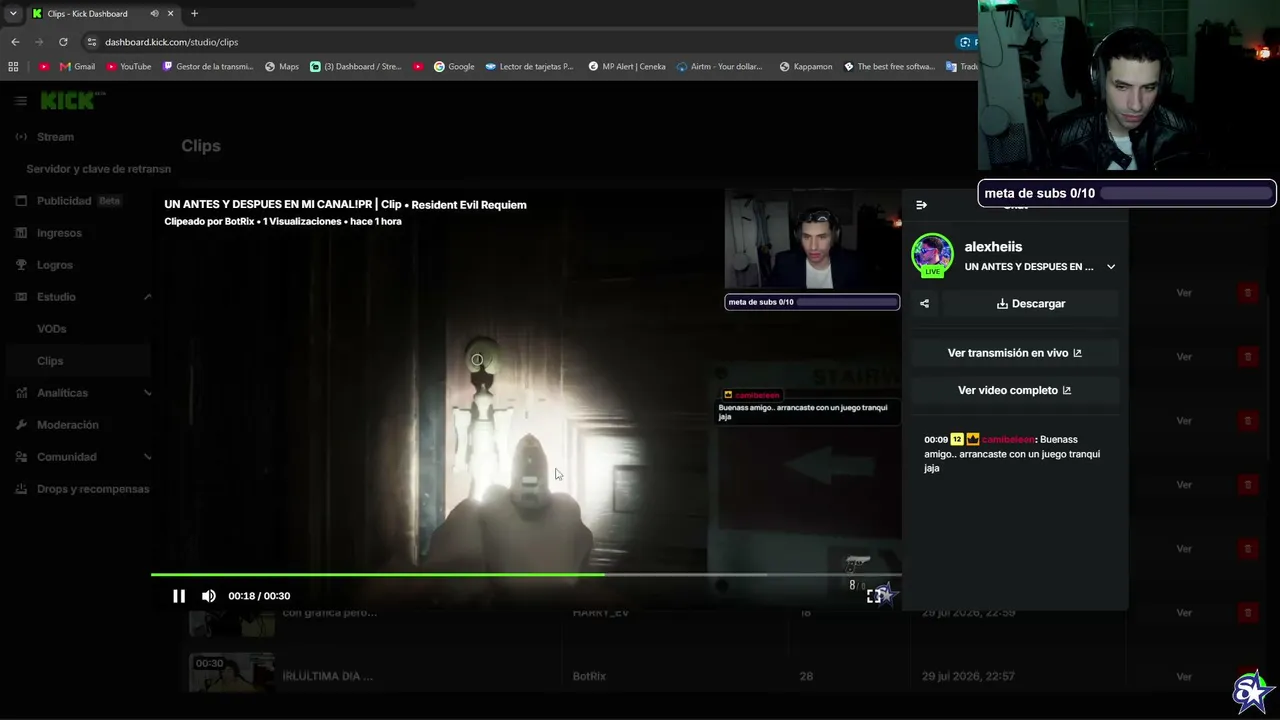View site information in address bar

click(92, 42)
